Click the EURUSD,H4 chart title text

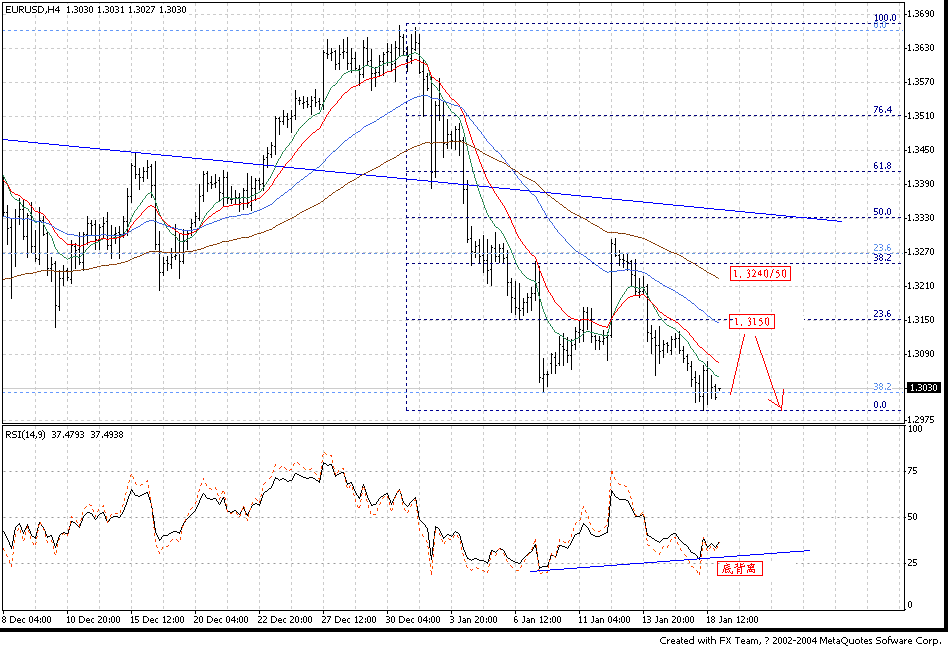32,10
